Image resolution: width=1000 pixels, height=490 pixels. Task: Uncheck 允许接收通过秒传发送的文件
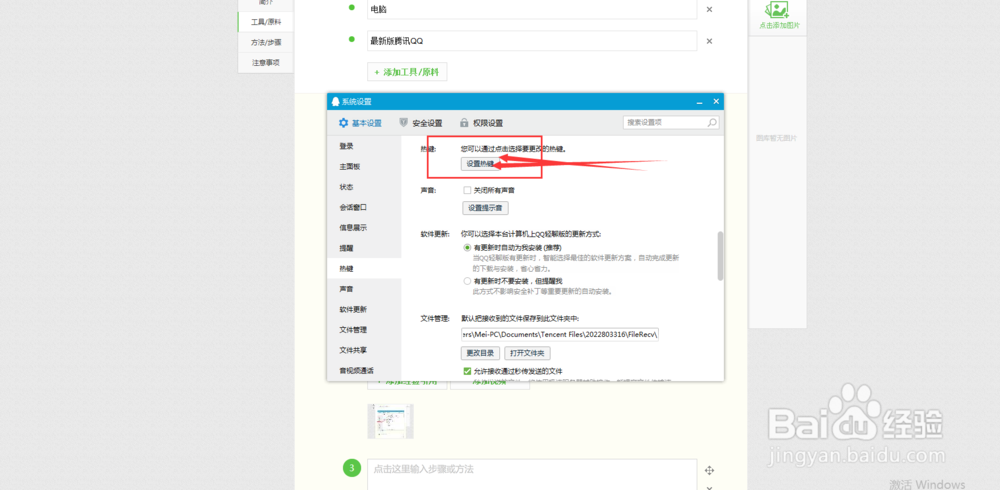tap(467, 371)
